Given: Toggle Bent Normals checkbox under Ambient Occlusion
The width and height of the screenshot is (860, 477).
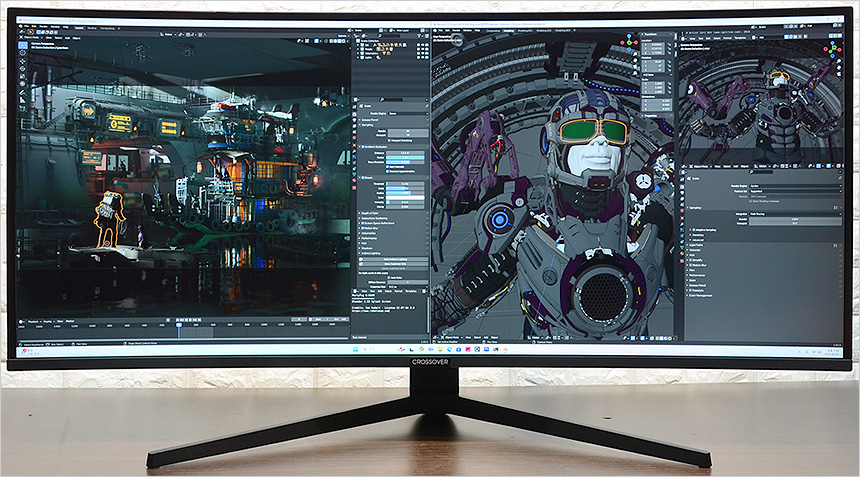Looking at the screenshot, I should [386, 166].
